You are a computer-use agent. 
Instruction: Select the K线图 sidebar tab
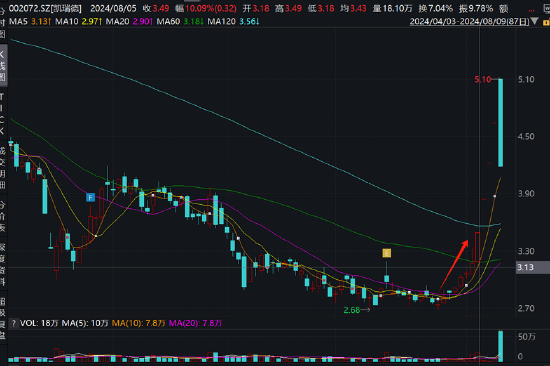pyautogui.click(x=3, y=65)
